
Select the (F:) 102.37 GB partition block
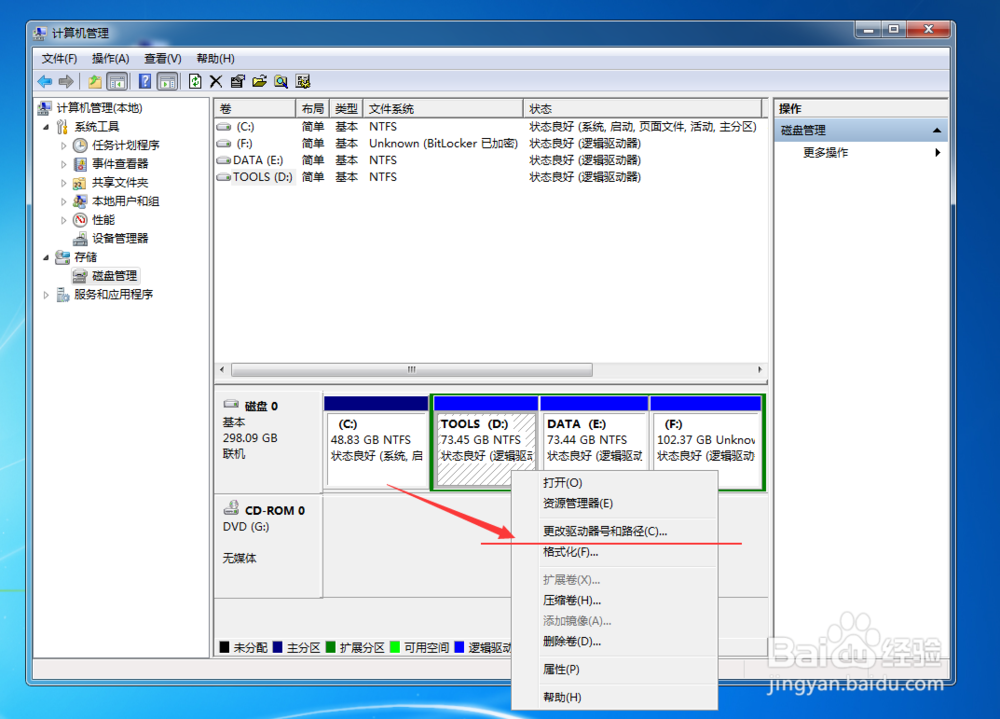pyautogui.click(x=706, y=443)
